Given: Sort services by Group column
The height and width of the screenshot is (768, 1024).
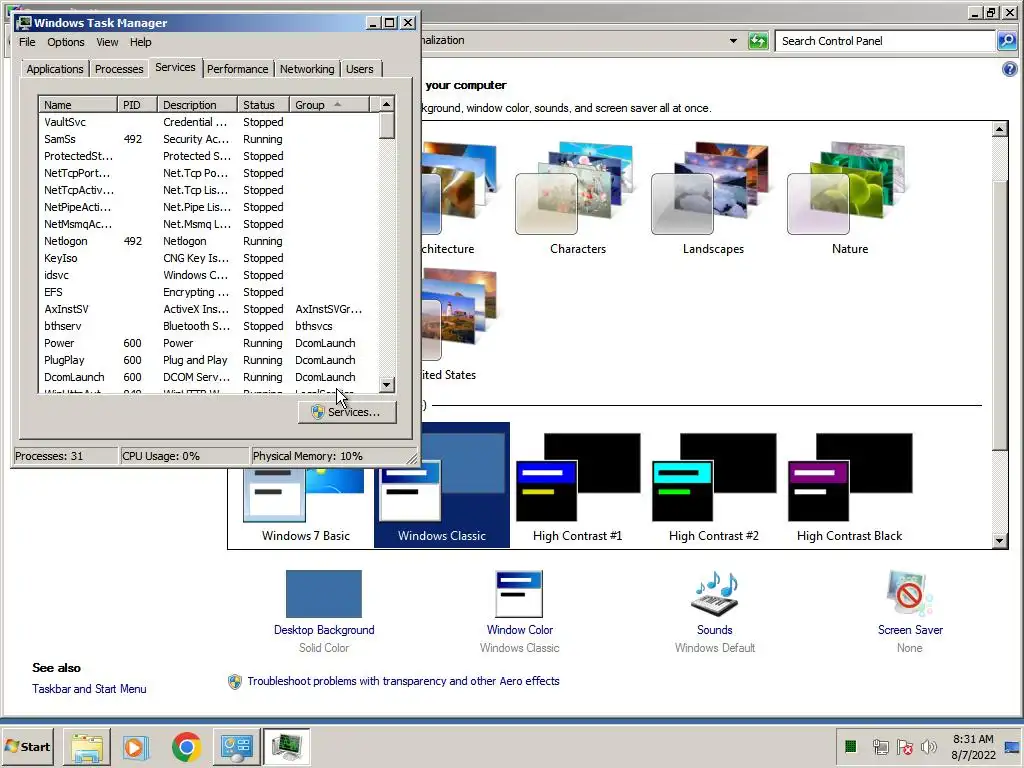Looking at the screenshot, I should point(329,104).
